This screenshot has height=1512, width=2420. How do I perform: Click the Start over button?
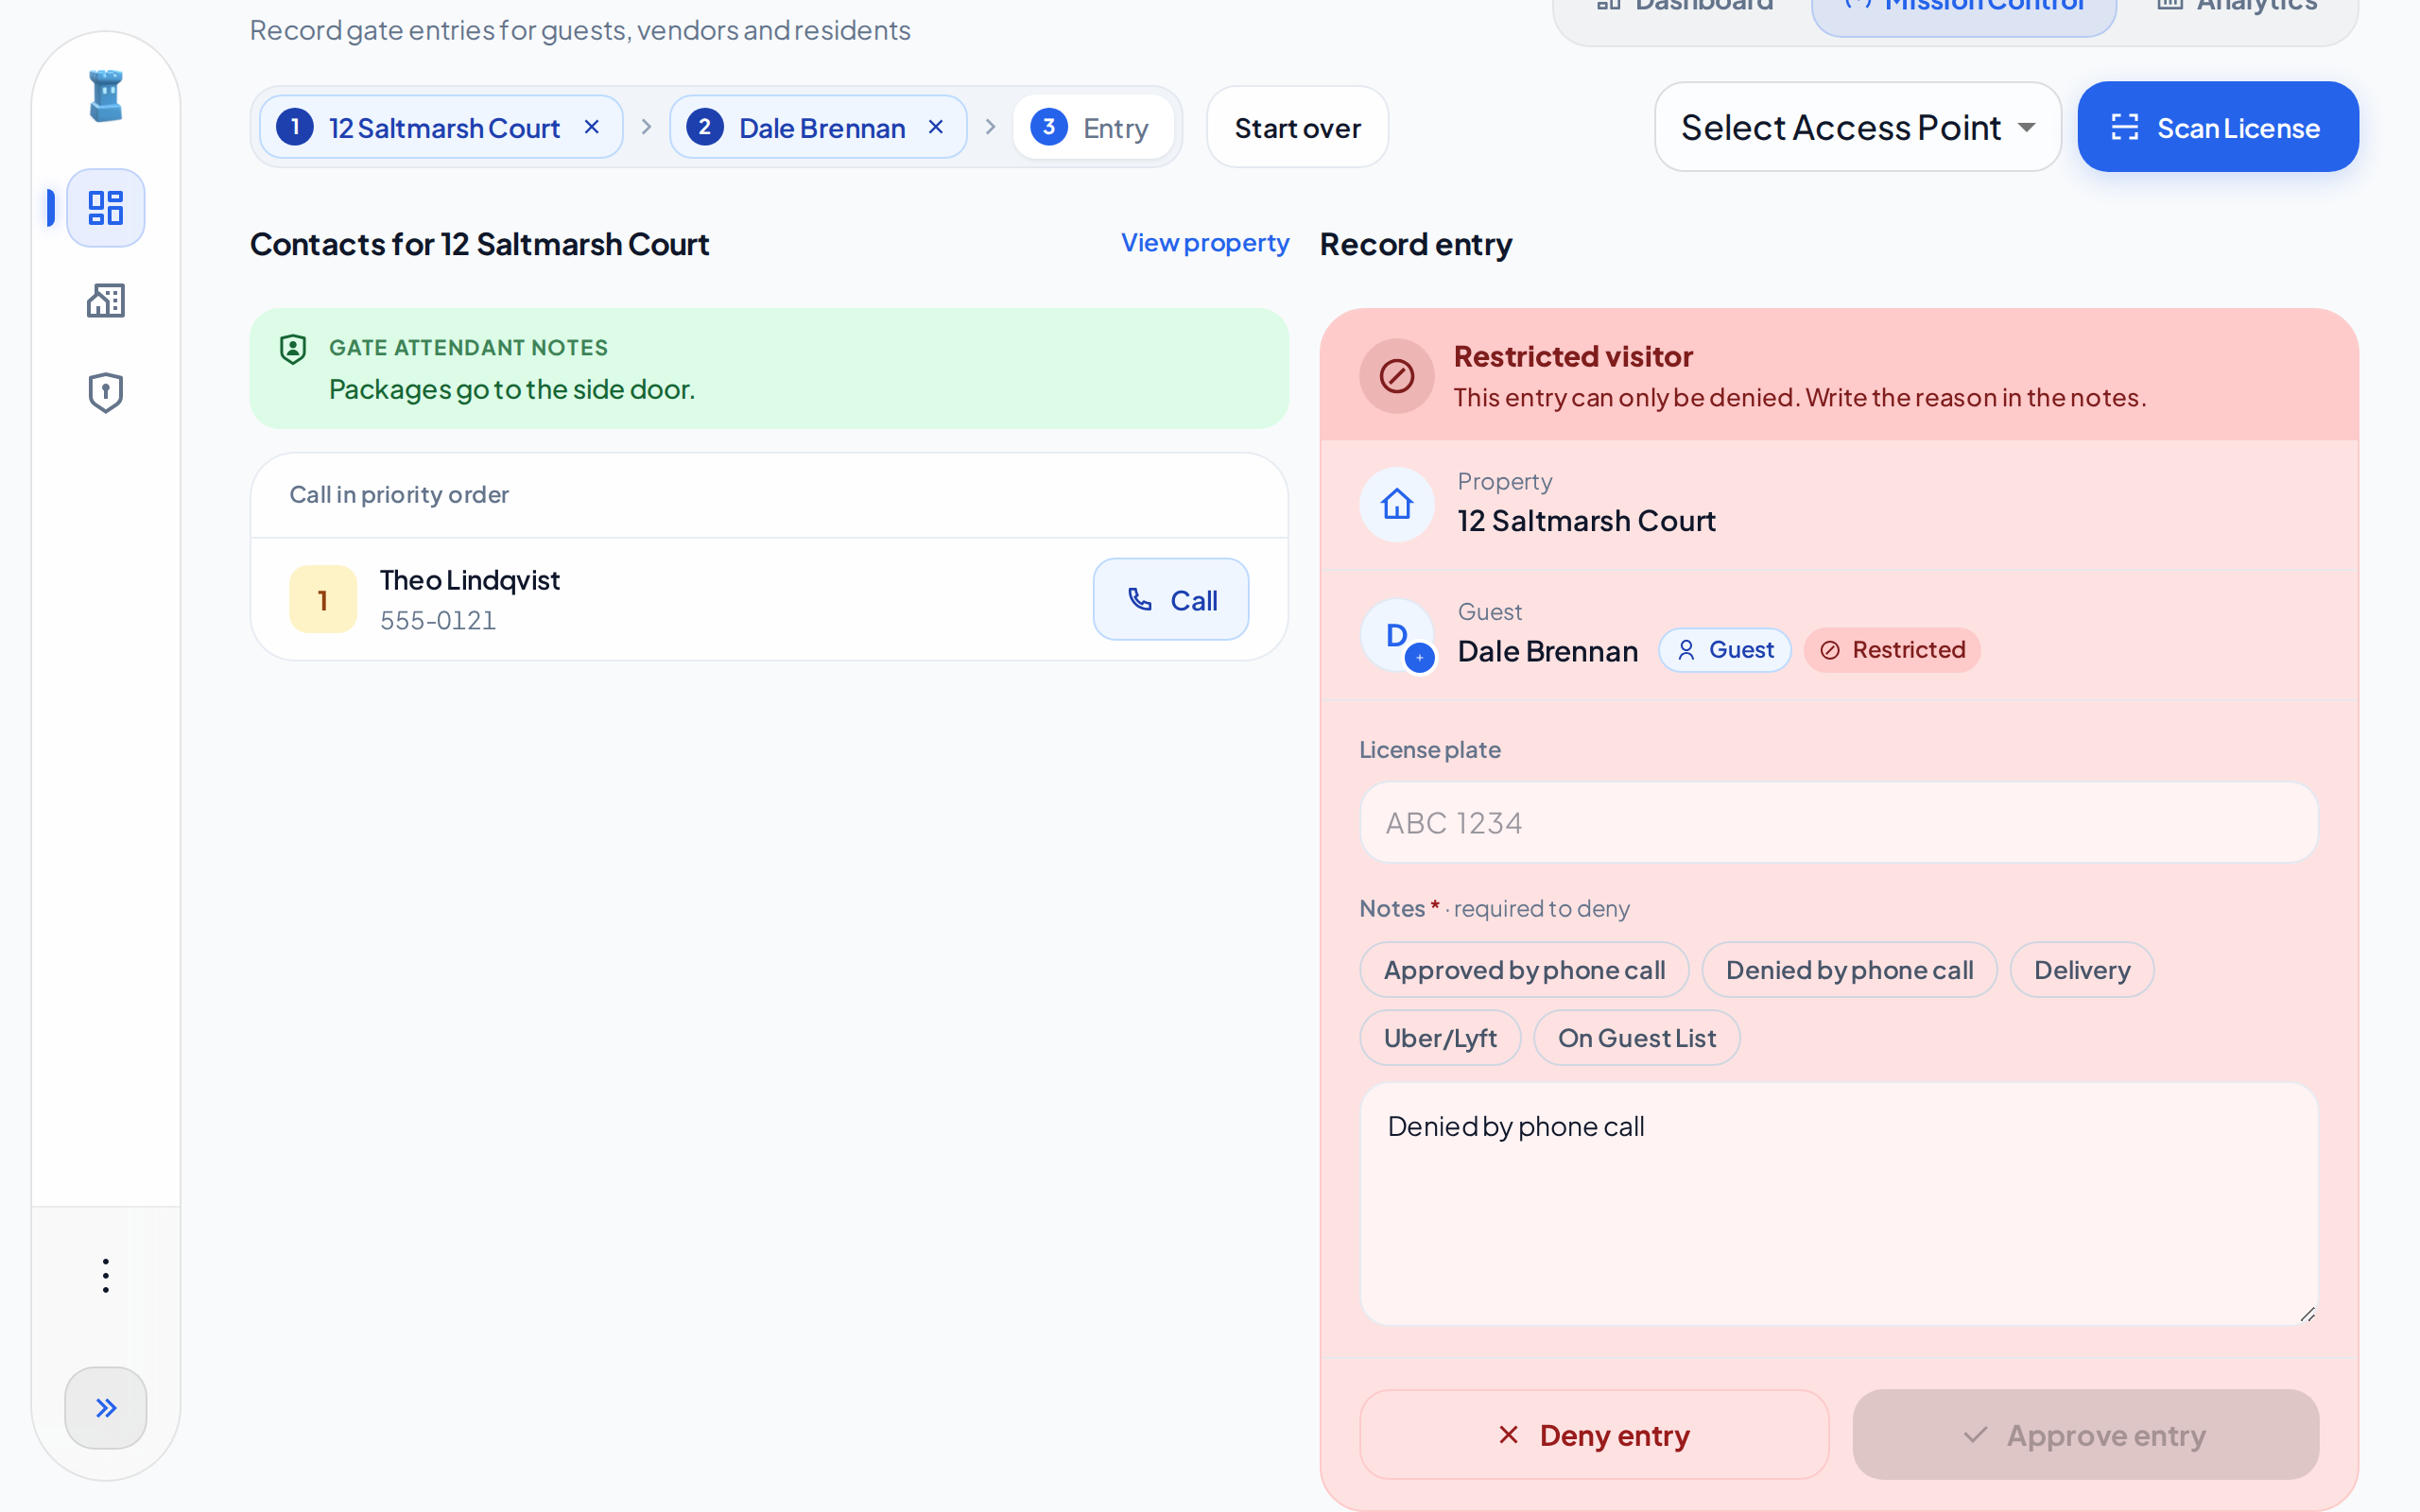1297,127
